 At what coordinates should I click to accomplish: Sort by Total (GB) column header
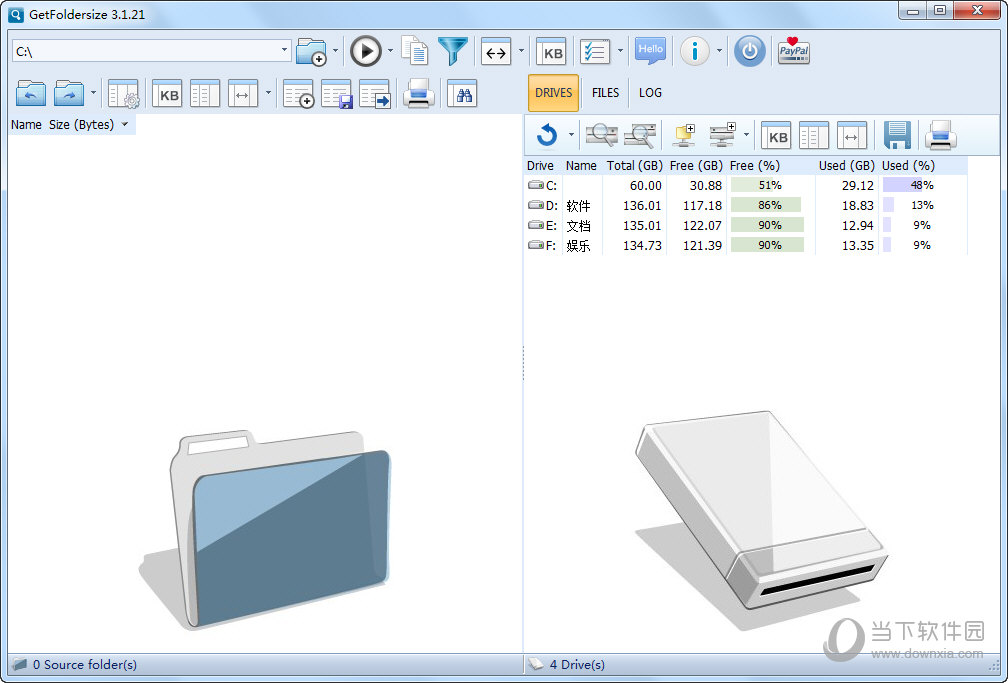[x=634, y=166]
